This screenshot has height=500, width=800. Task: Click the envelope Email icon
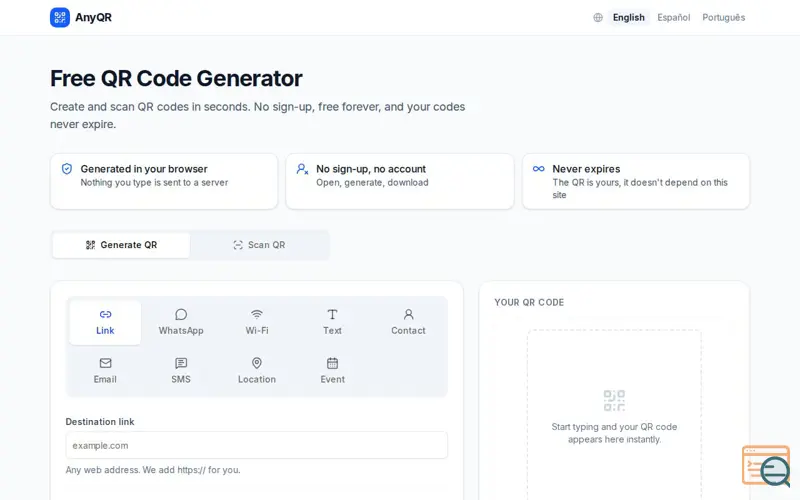pyautogui.click(x=105, y=363)
